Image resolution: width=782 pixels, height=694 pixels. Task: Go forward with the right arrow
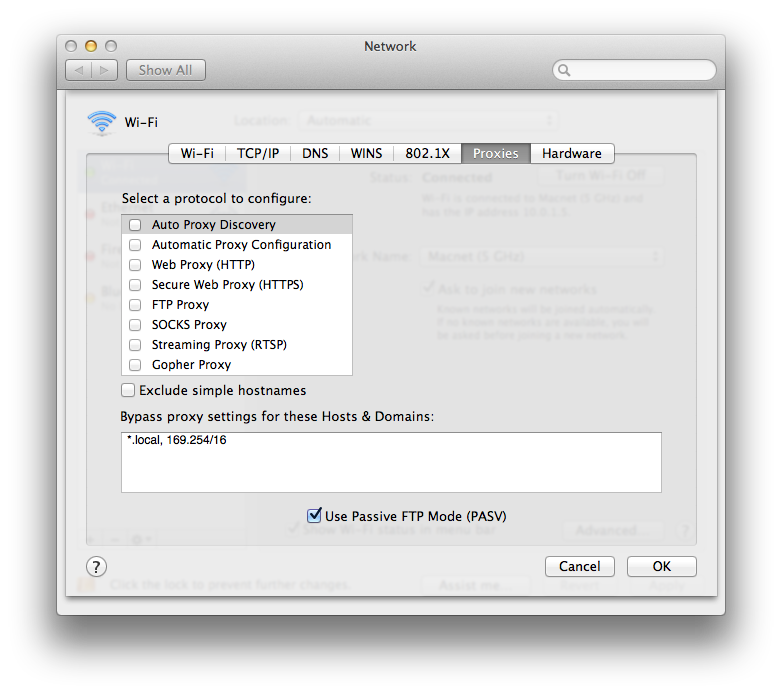point(104,70)
